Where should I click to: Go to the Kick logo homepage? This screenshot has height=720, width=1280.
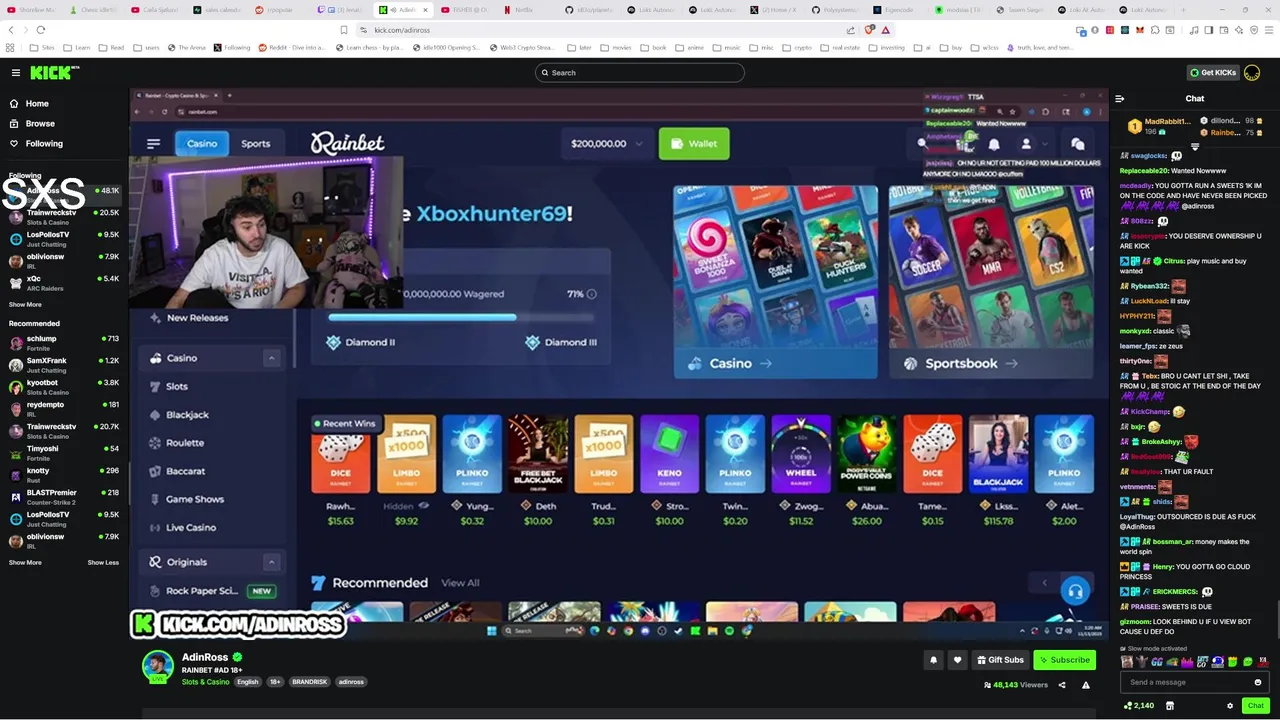[53, 72]
